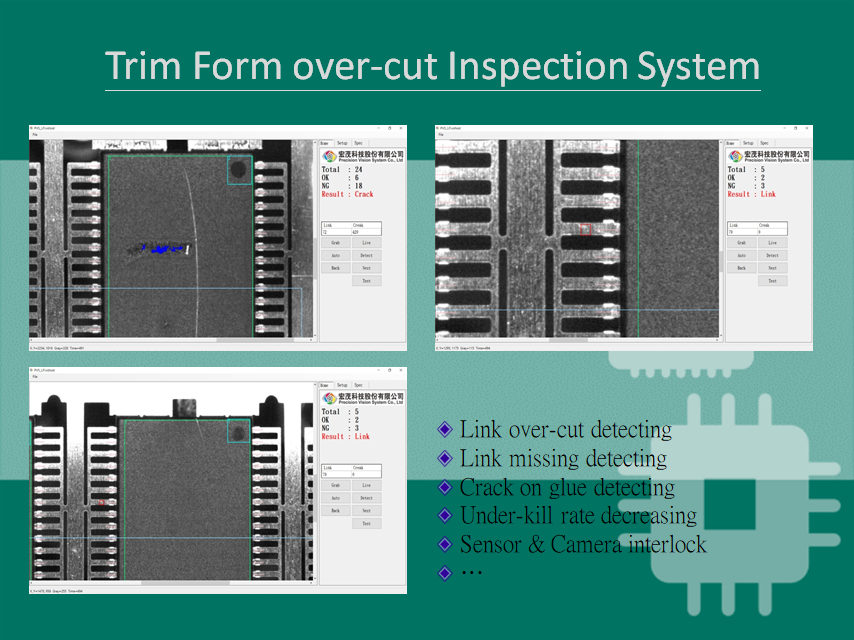This screenshot has width=854, height=640.
Task: Switch to the Spec tab in the upper-right window
Action: 764,143
